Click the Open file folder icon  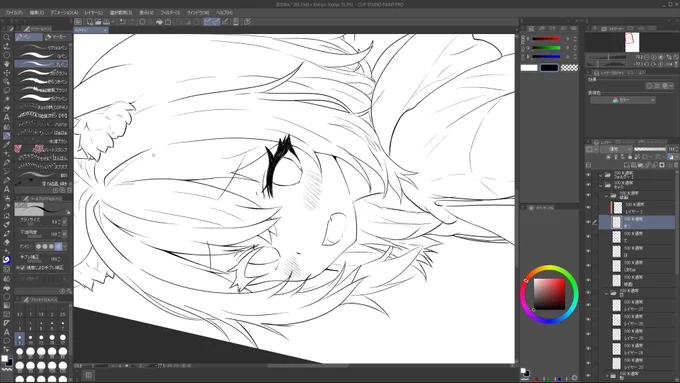pyautogui.click(x=98, y=22)
